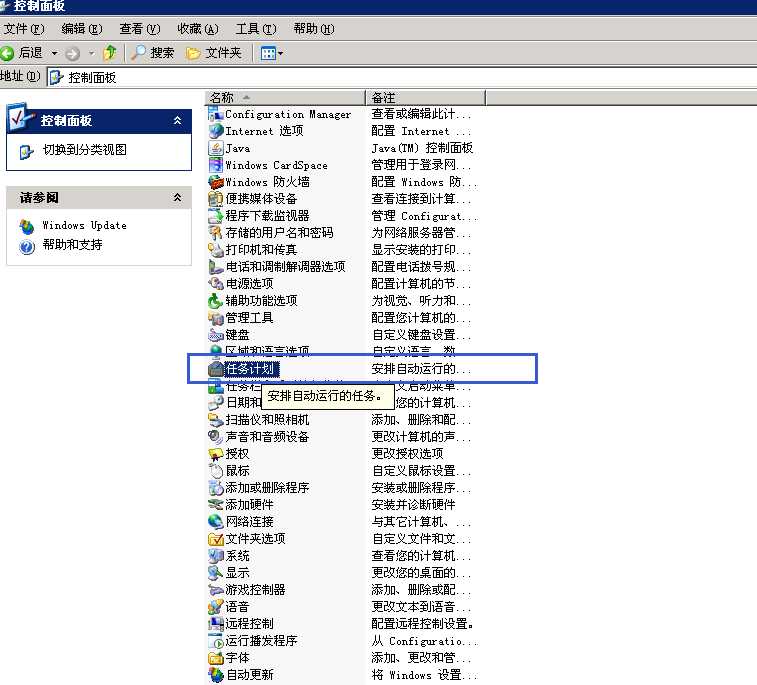Select the 配置远程控制设置 description text
Viewport: 757px width, 685px height.
tap(422, 624)
